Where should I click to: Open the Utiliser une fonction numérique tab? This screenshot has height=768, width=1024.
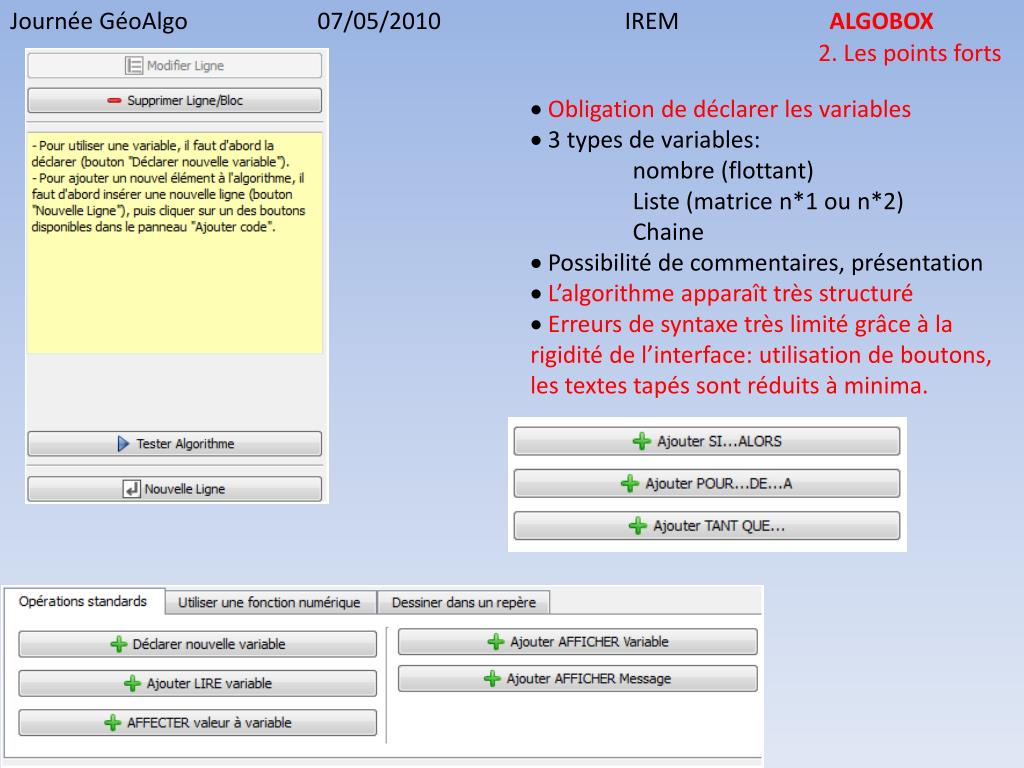point(270,602)
